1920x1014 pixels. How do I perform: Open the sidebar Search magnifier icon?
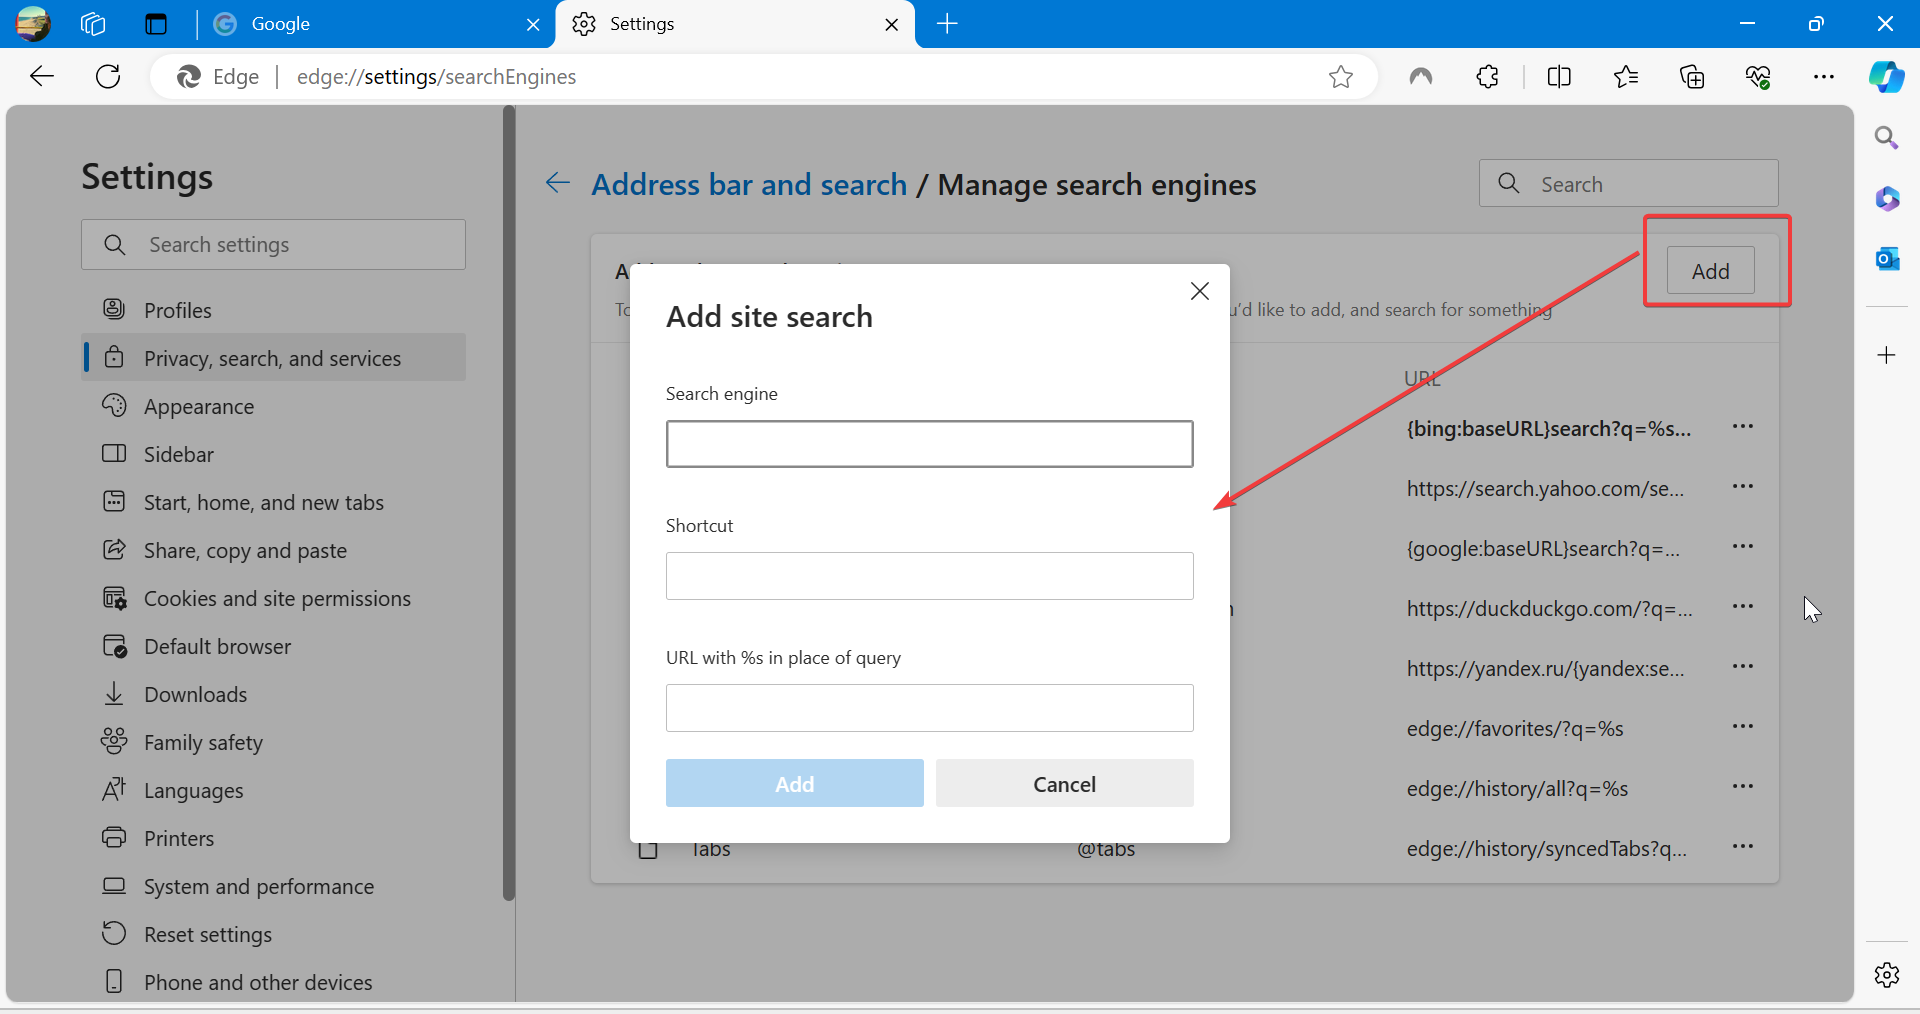pos(1887,138)
